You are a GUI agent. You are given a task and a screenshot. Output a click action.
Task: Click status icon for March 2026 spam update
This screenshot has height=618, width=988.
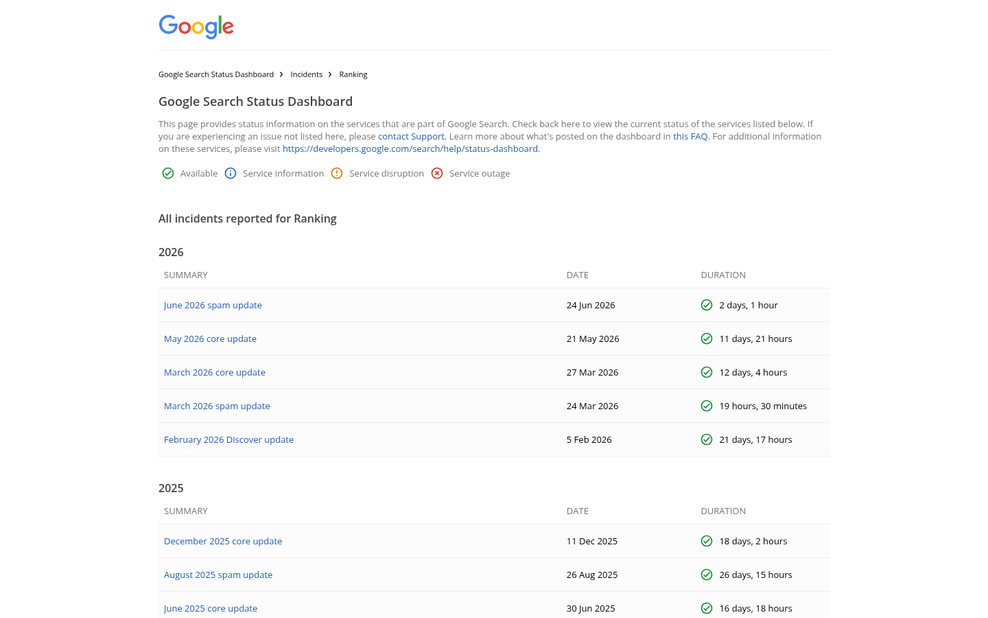pyautogui.click(x=706, y=406)
